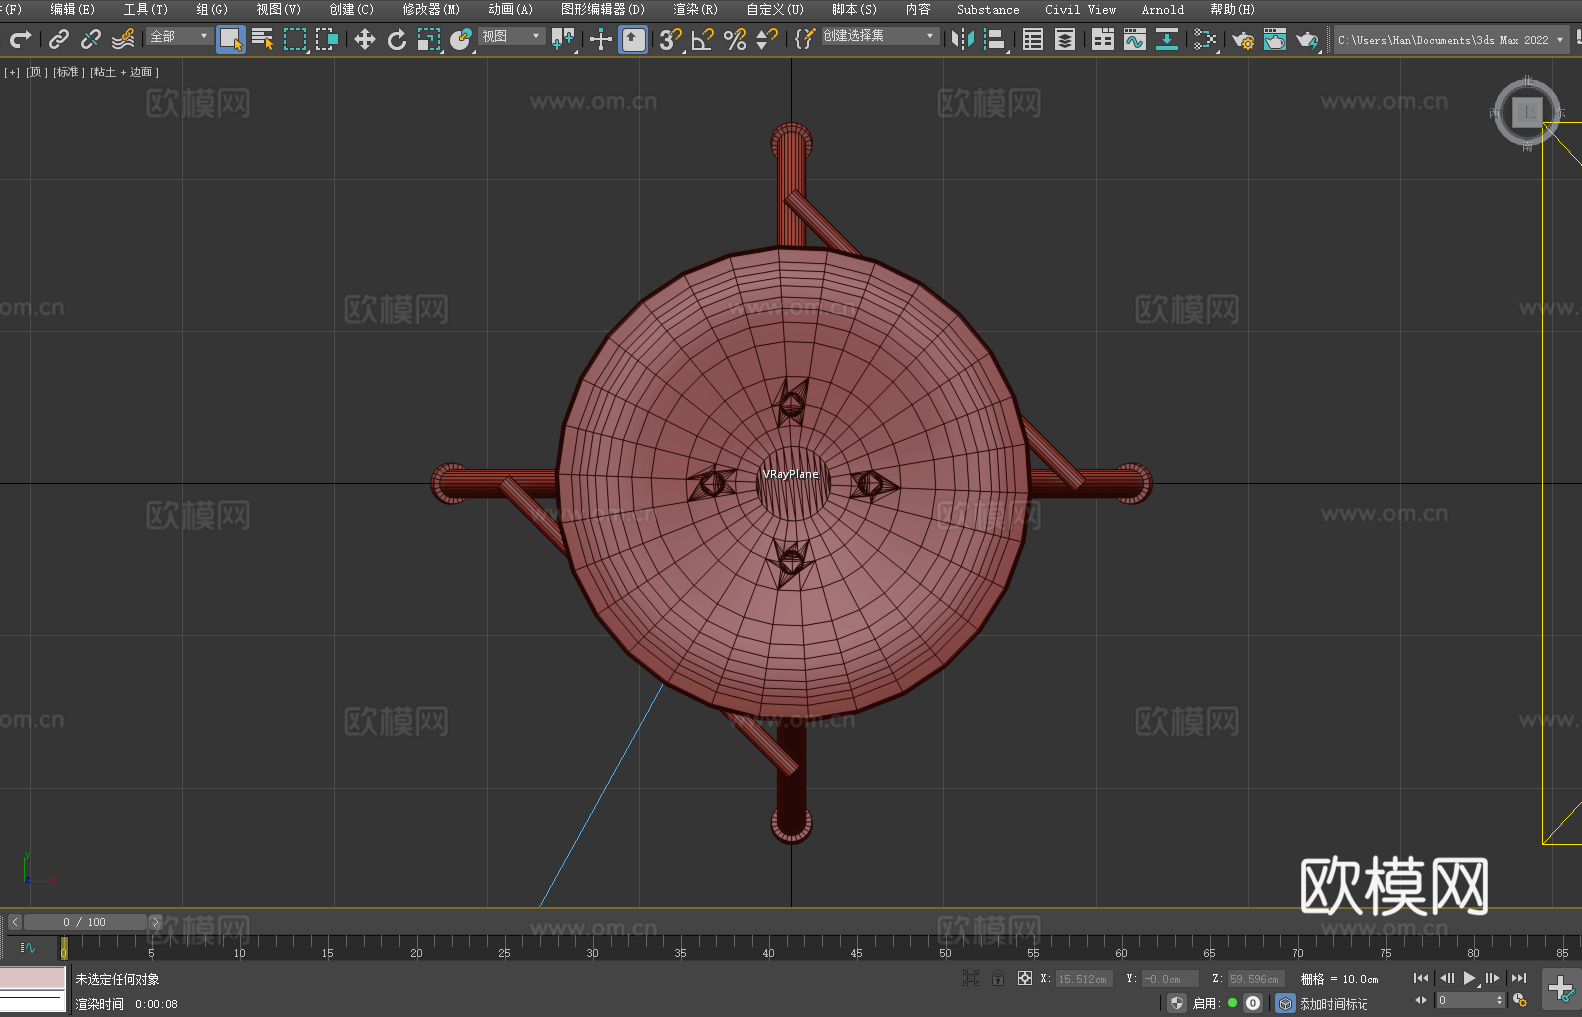
Task: Toggle Keyboard Shortcut Override button
Action: coord(633,39)
